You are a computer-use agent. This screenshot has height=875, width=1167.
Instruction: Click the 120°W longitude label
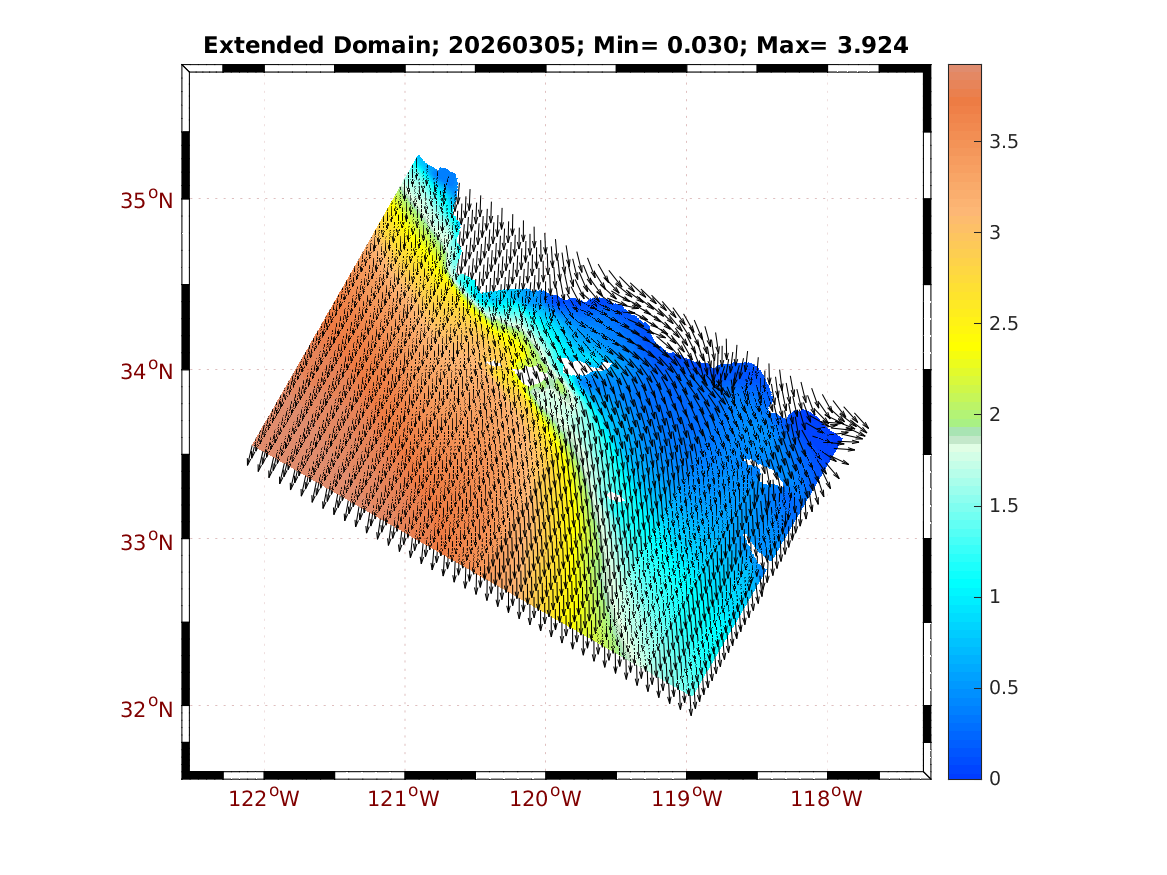546,798
